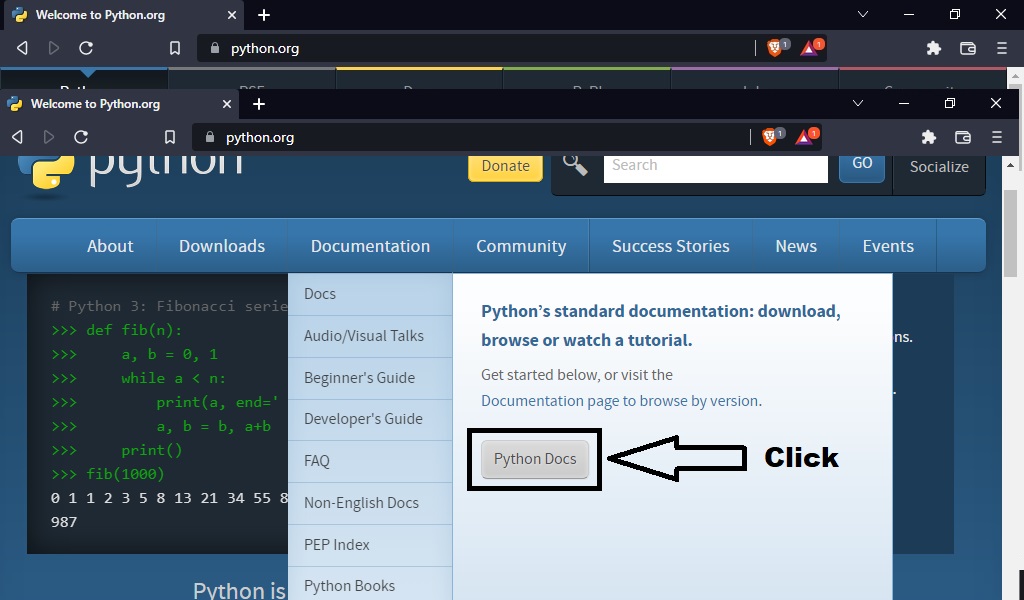This screenshot has width=1024, height=600.
Task: Select Python Books submenu item
Action: [370, 586]
